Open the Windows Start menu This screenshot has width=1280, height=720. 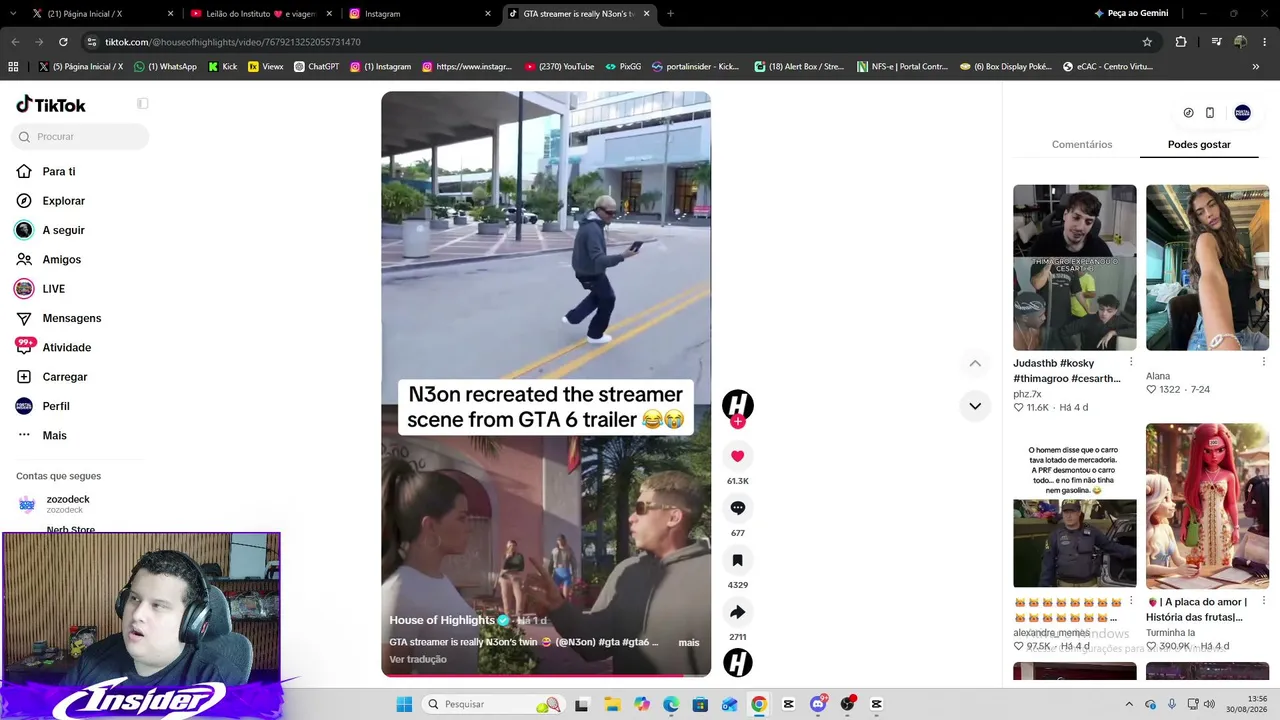pos(404,704)
